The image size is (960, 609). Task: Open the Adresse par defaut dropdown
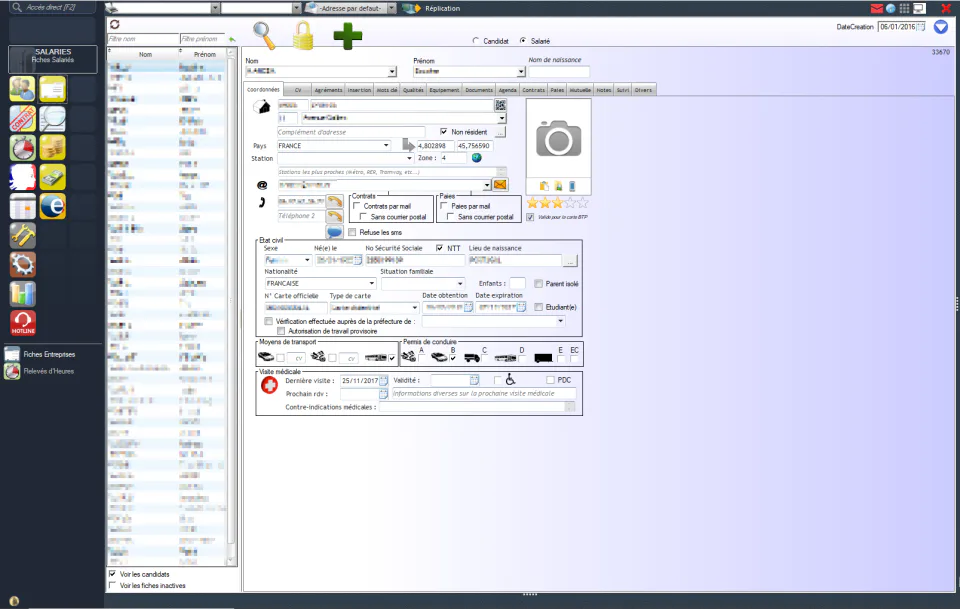pyautogui.click(x=391, y=9)
